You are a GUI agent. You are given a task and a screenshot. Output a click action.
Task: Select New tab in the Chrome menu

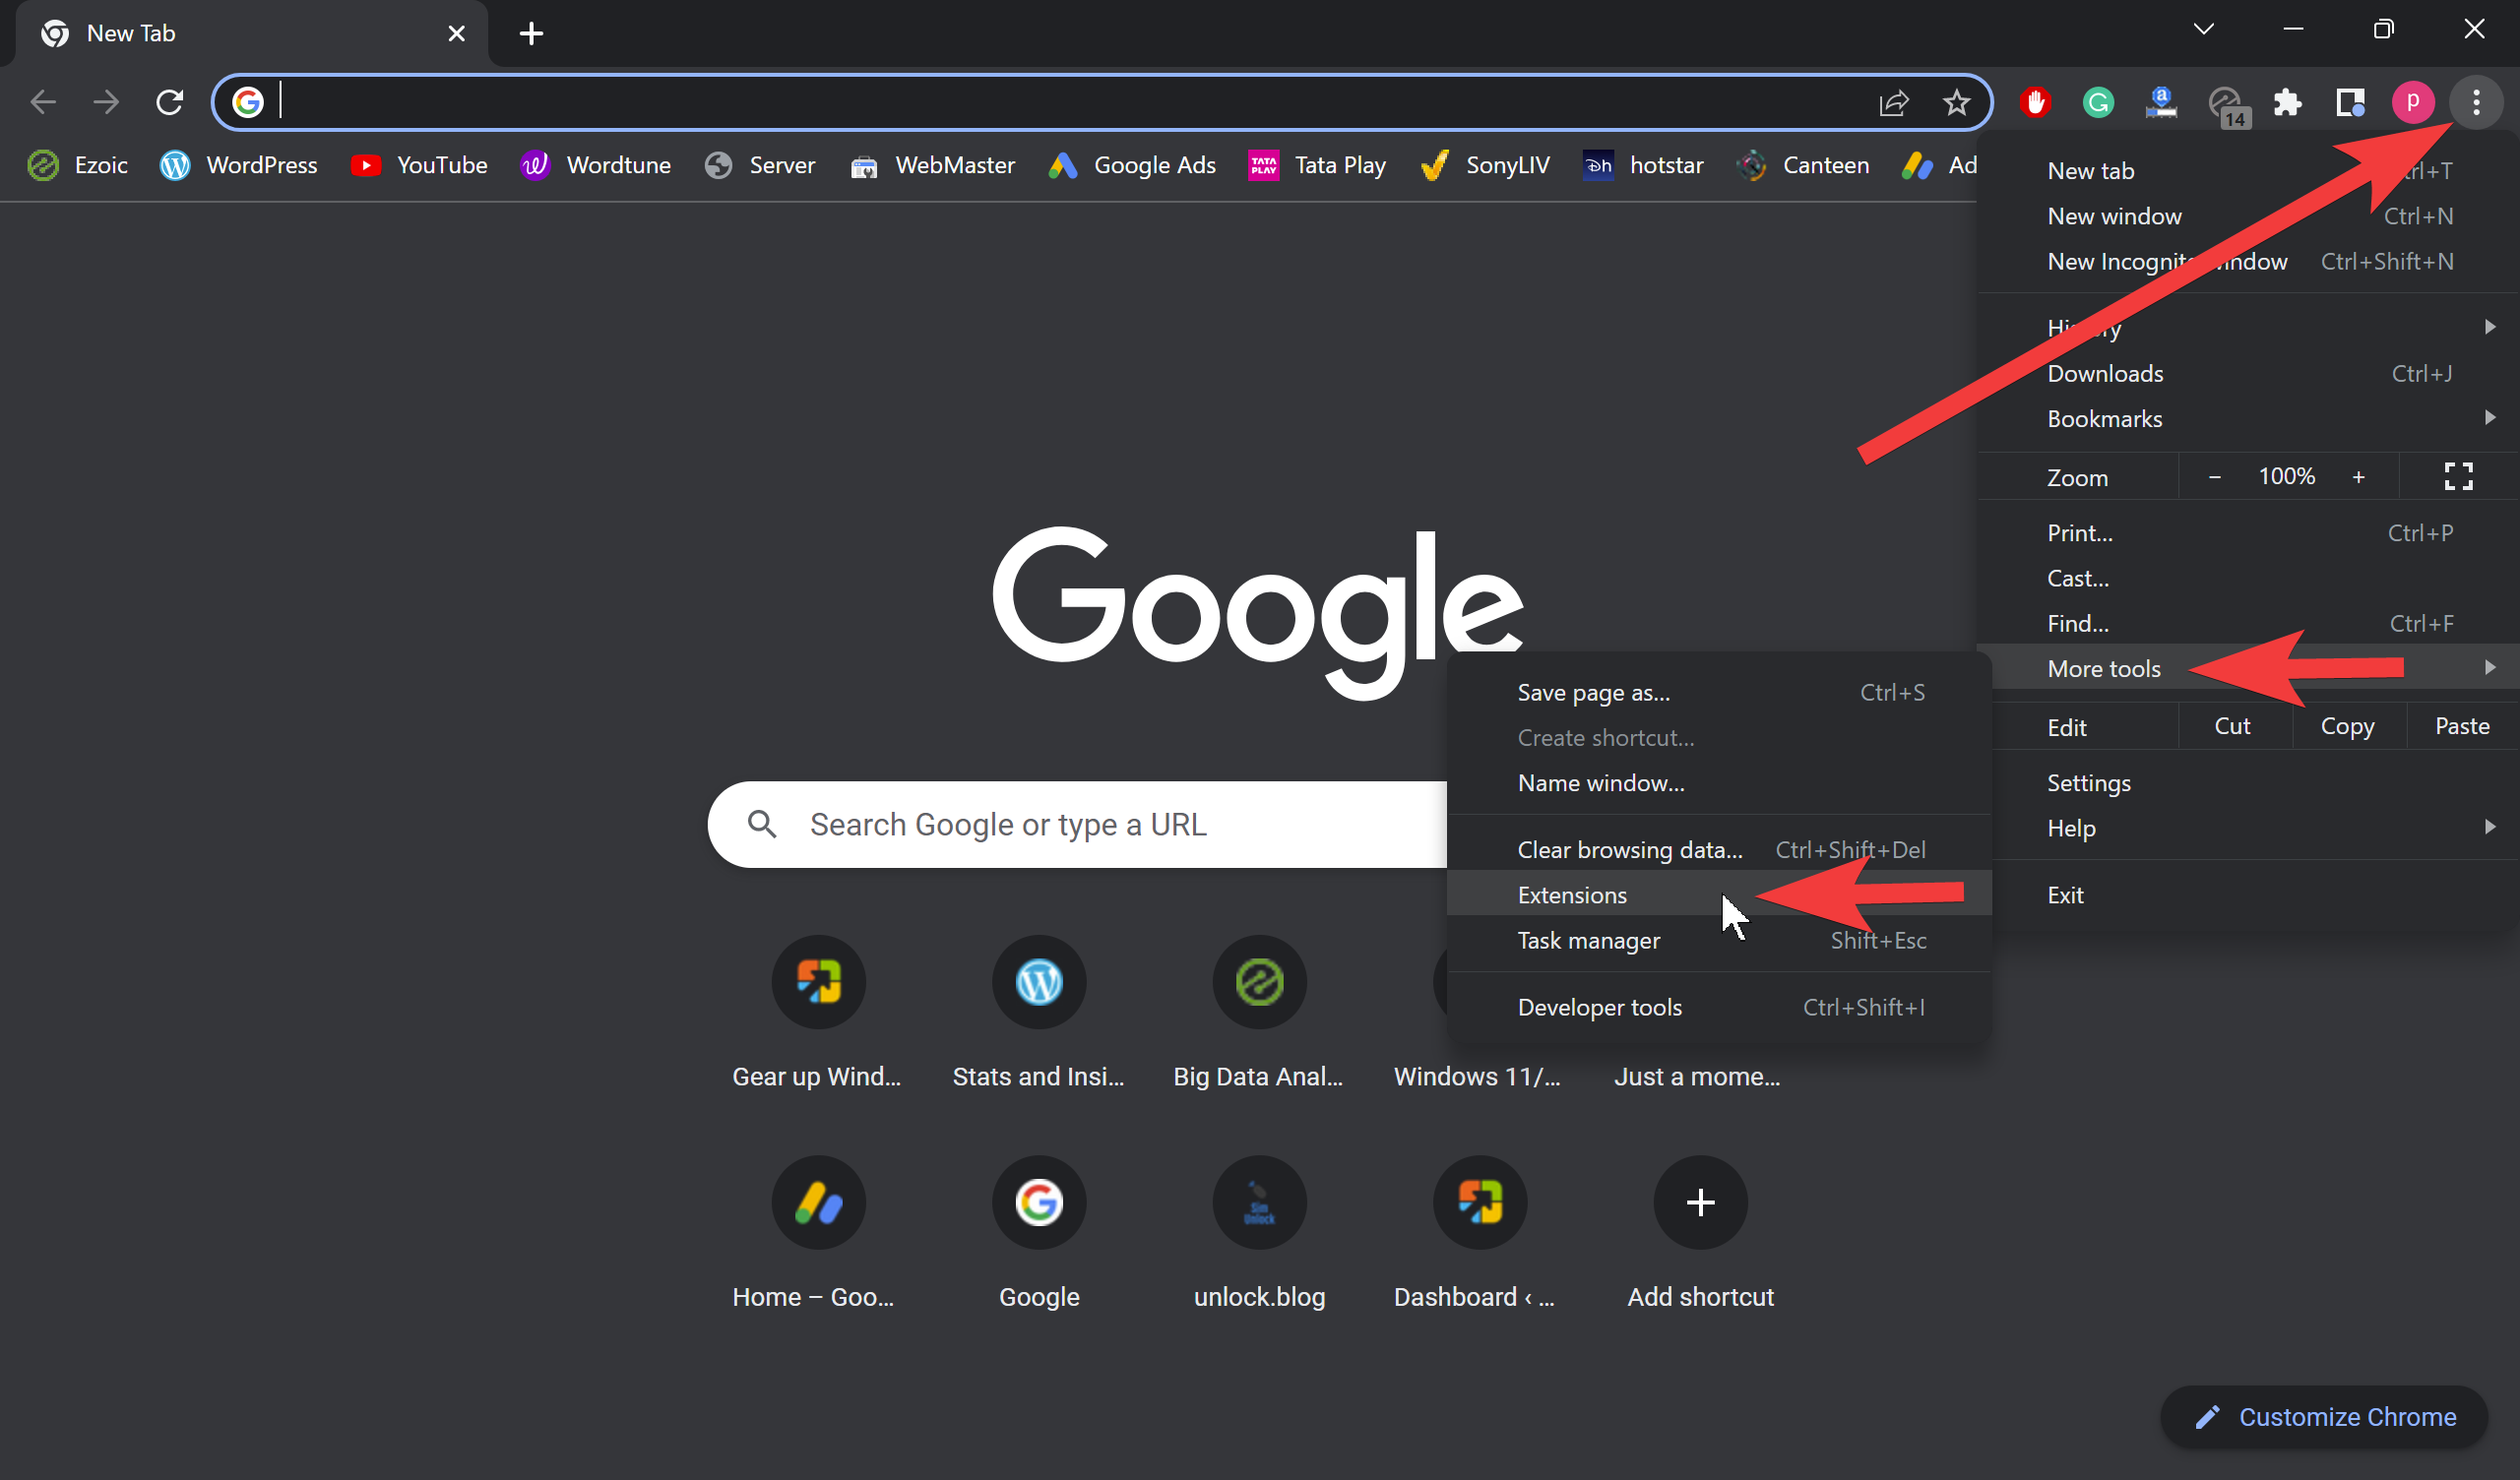click(x=2248, y=171)
